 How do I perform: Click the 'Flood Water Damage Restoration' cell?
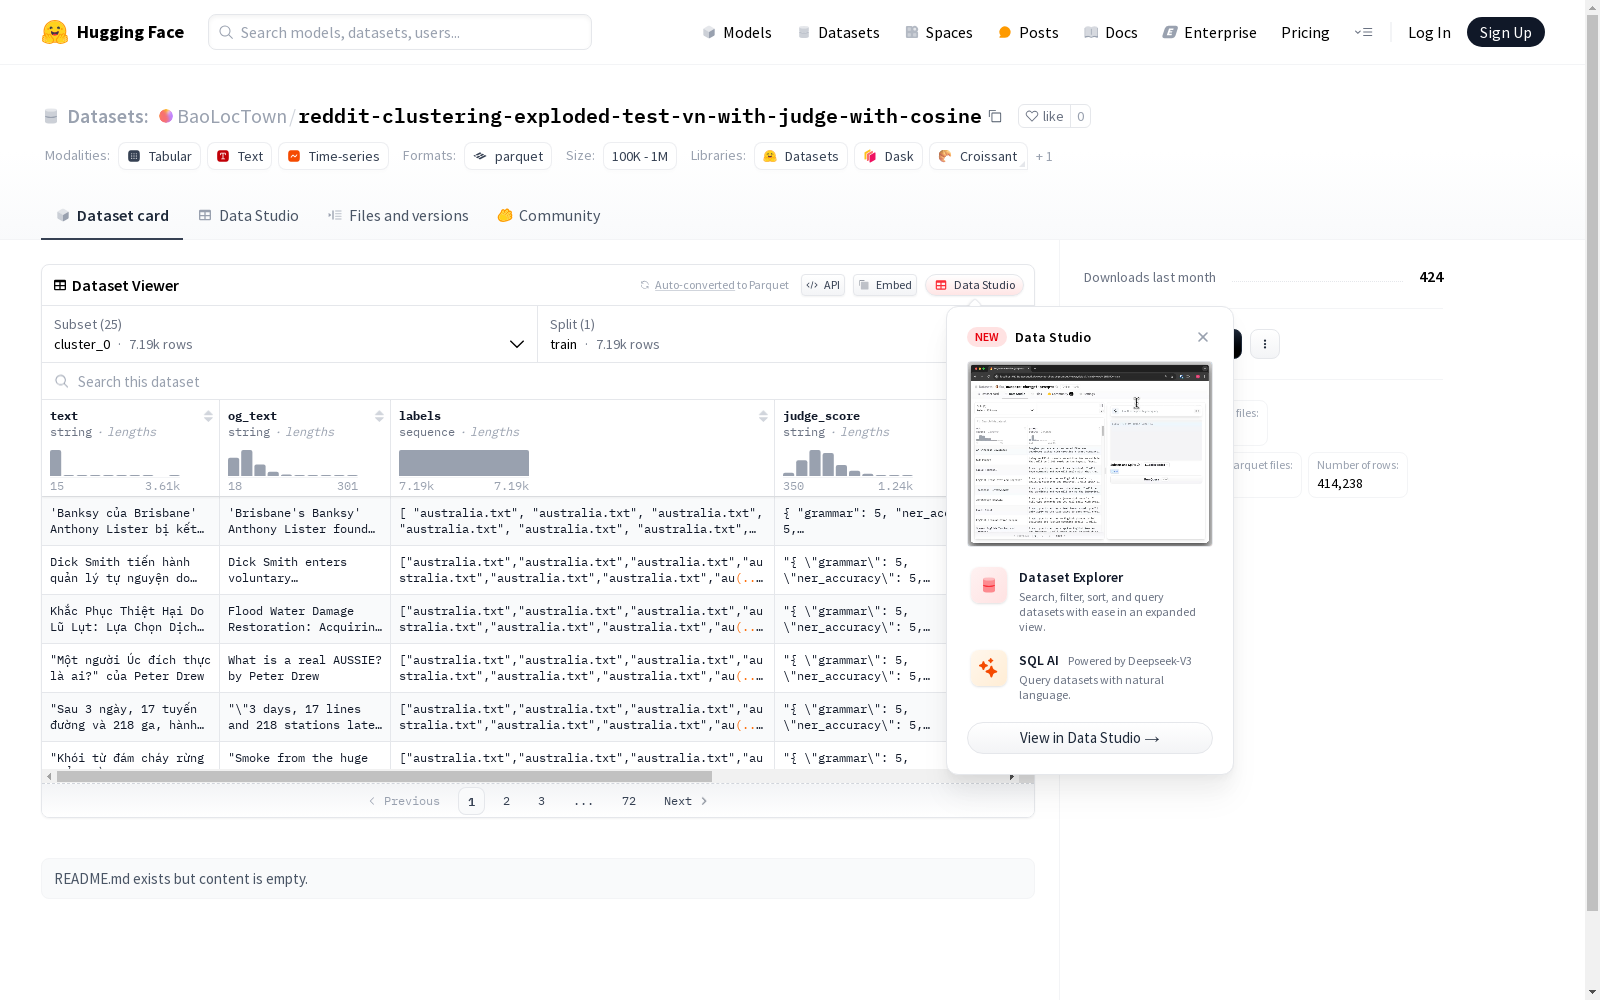(x=305, y=619)
